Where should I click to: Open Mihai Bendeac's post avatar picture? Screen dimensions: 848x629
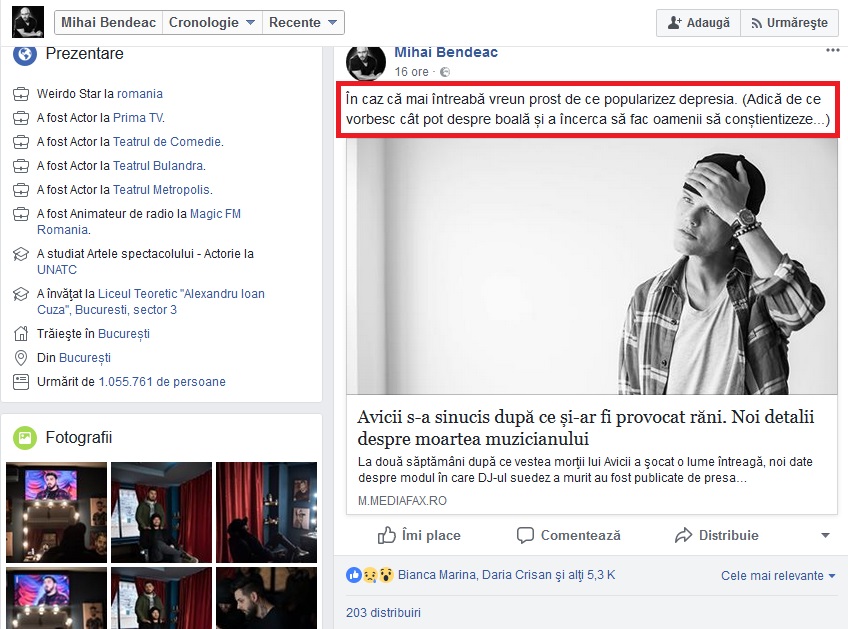click(366, 62)
